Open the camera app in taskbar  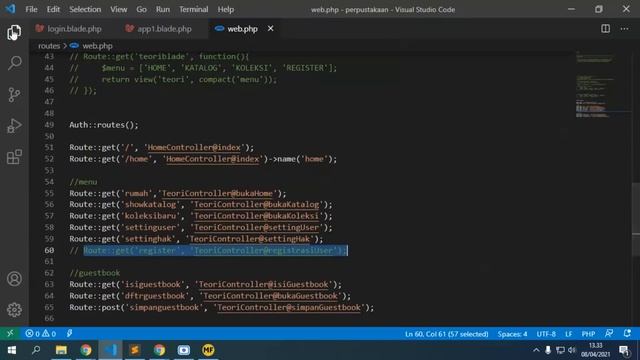184,350
